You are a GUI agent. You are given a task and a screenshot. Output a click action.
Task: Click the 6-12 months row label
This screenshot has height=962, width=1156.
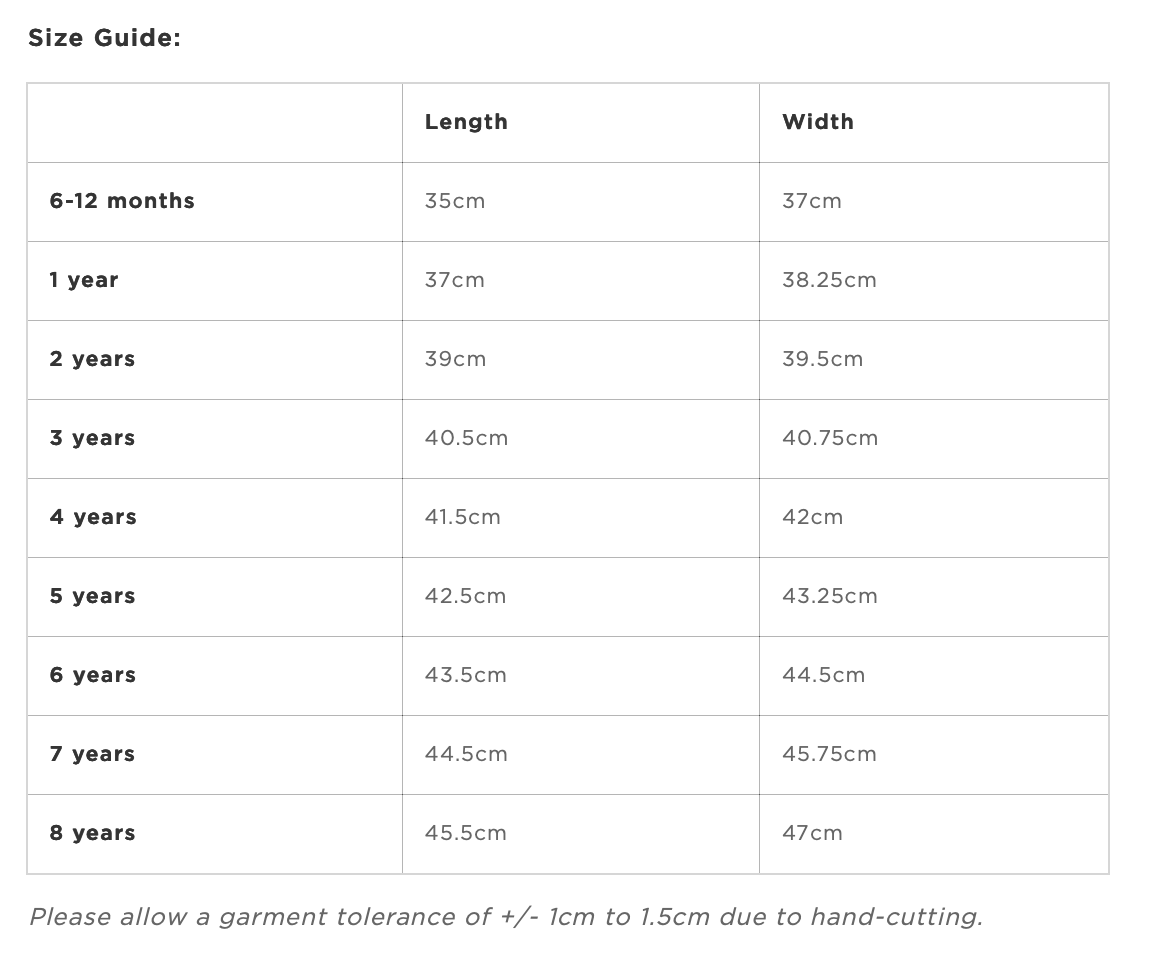click(x=122, y=201)
